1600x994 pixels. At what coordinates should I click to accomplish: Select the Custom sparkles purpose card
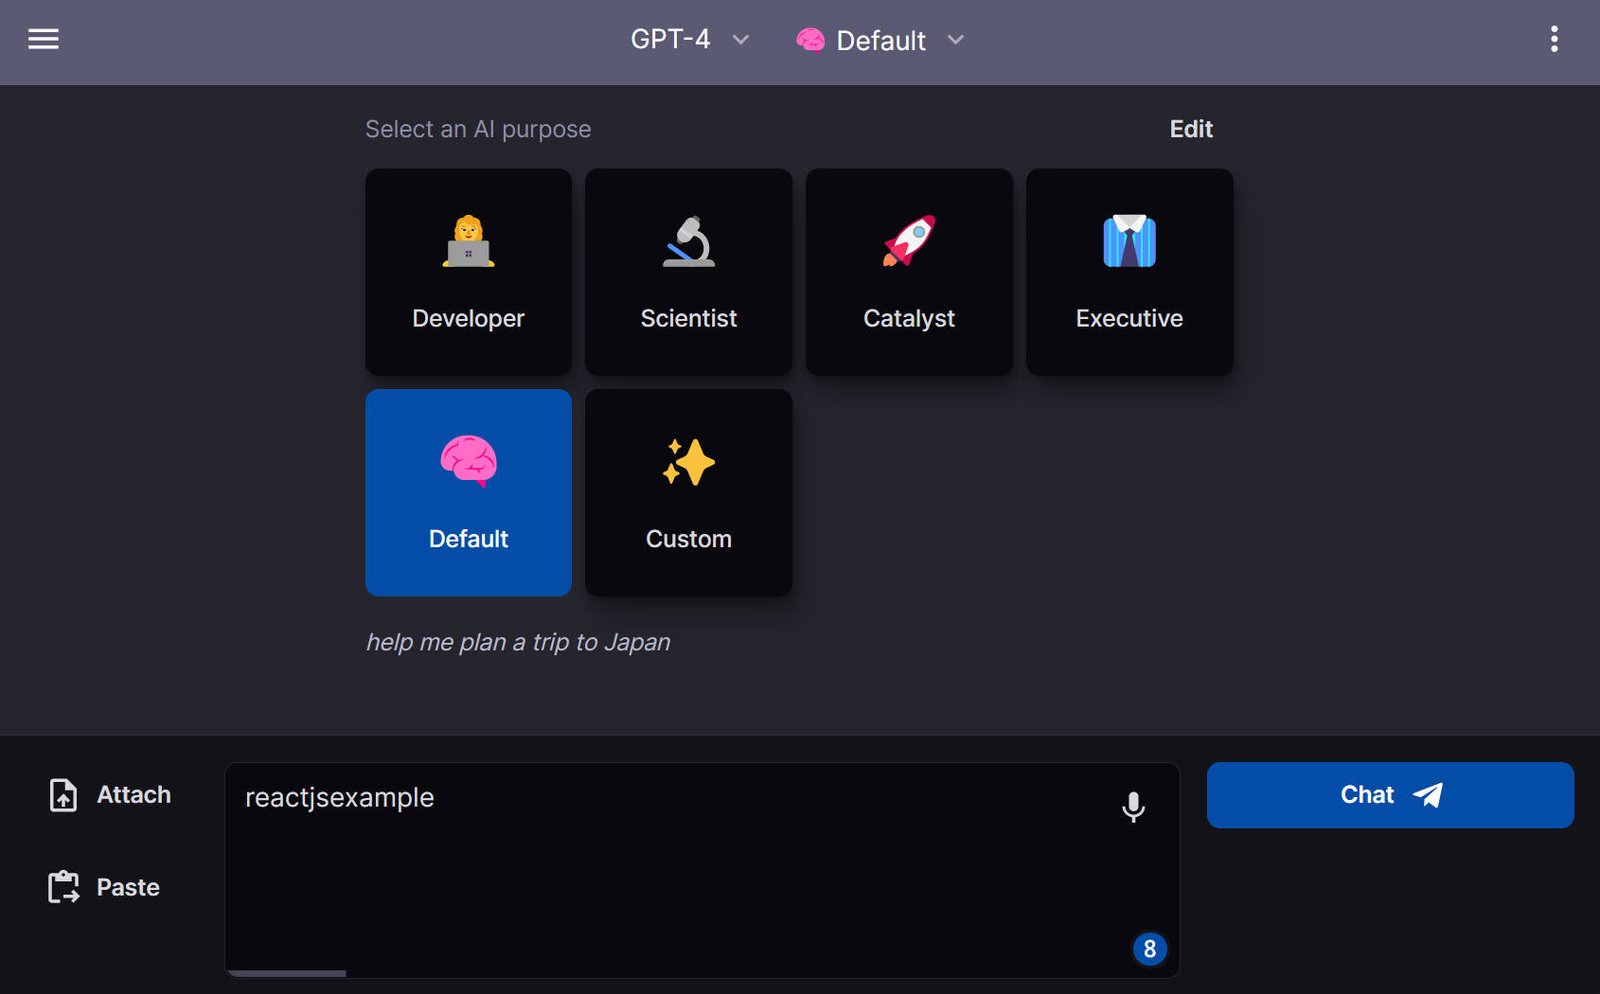(x=688, y=492)
